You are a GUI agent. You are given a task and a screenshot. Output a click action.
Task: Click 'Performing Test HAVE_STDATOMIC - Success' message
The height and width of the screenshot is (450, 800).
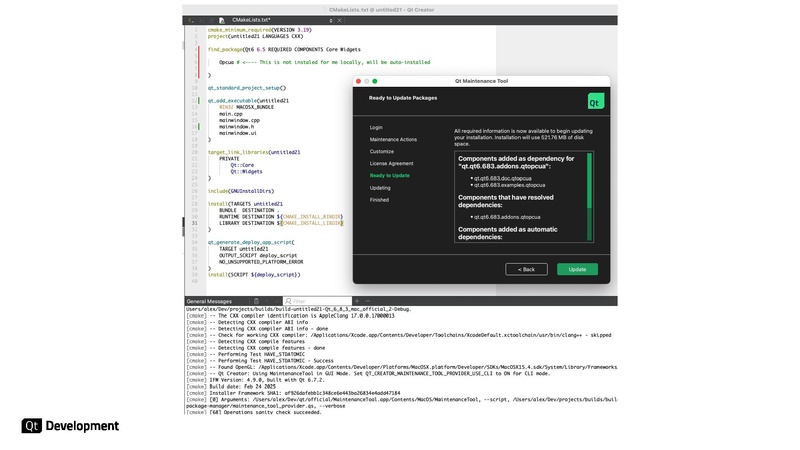click(x=260, y=361)
